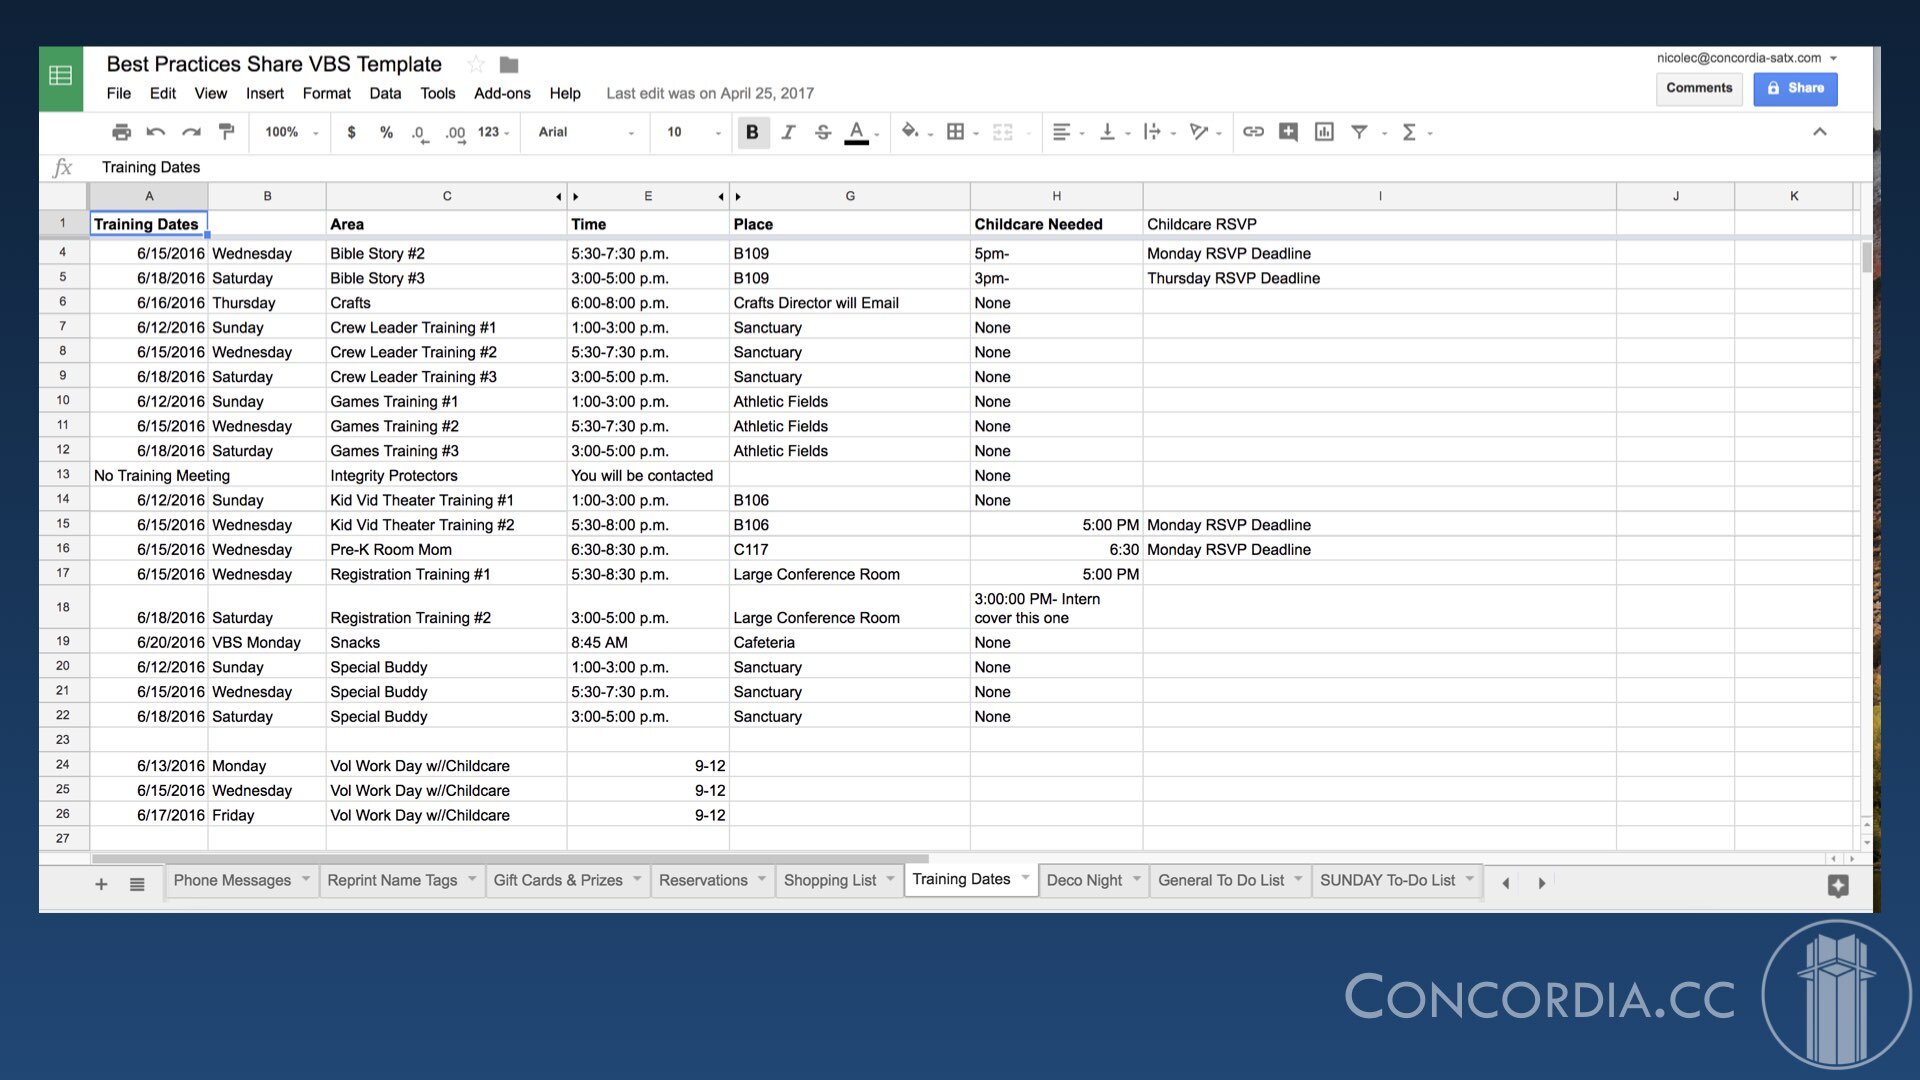Switch to the Reprint Name Tags tab
Image resolution: width=1920 pixels, height=1080 pixels.
coord(392,880)
